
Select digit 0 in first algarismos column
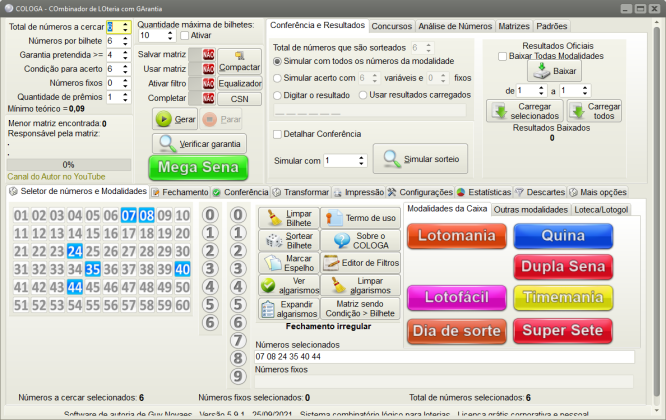(x=210, y=215)
